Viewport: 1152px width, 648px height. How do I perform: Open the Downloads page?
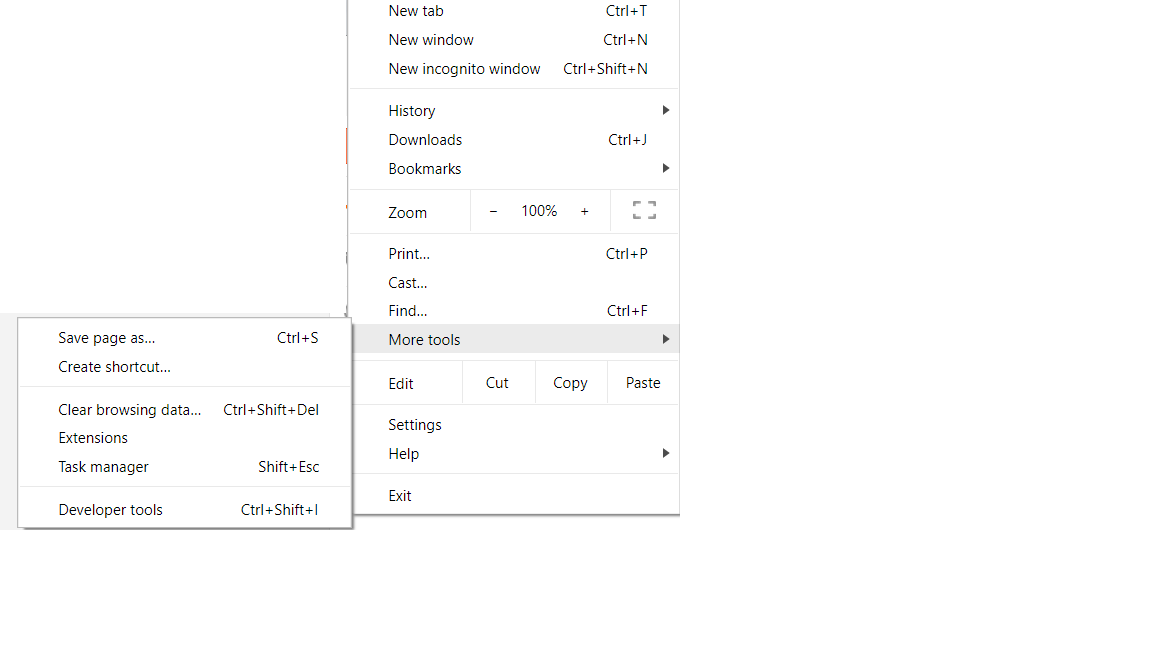425,139
